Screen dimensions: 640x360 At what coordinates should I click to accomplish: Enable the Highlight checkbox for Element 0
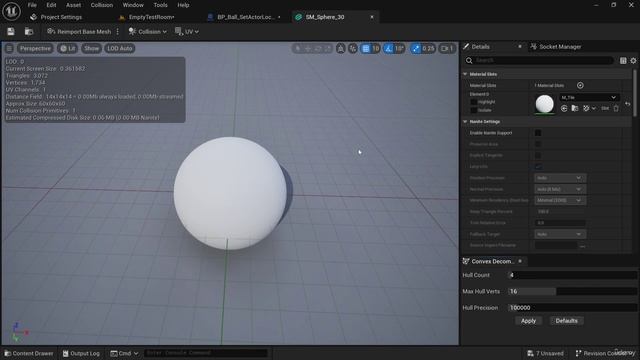(473, 102)
